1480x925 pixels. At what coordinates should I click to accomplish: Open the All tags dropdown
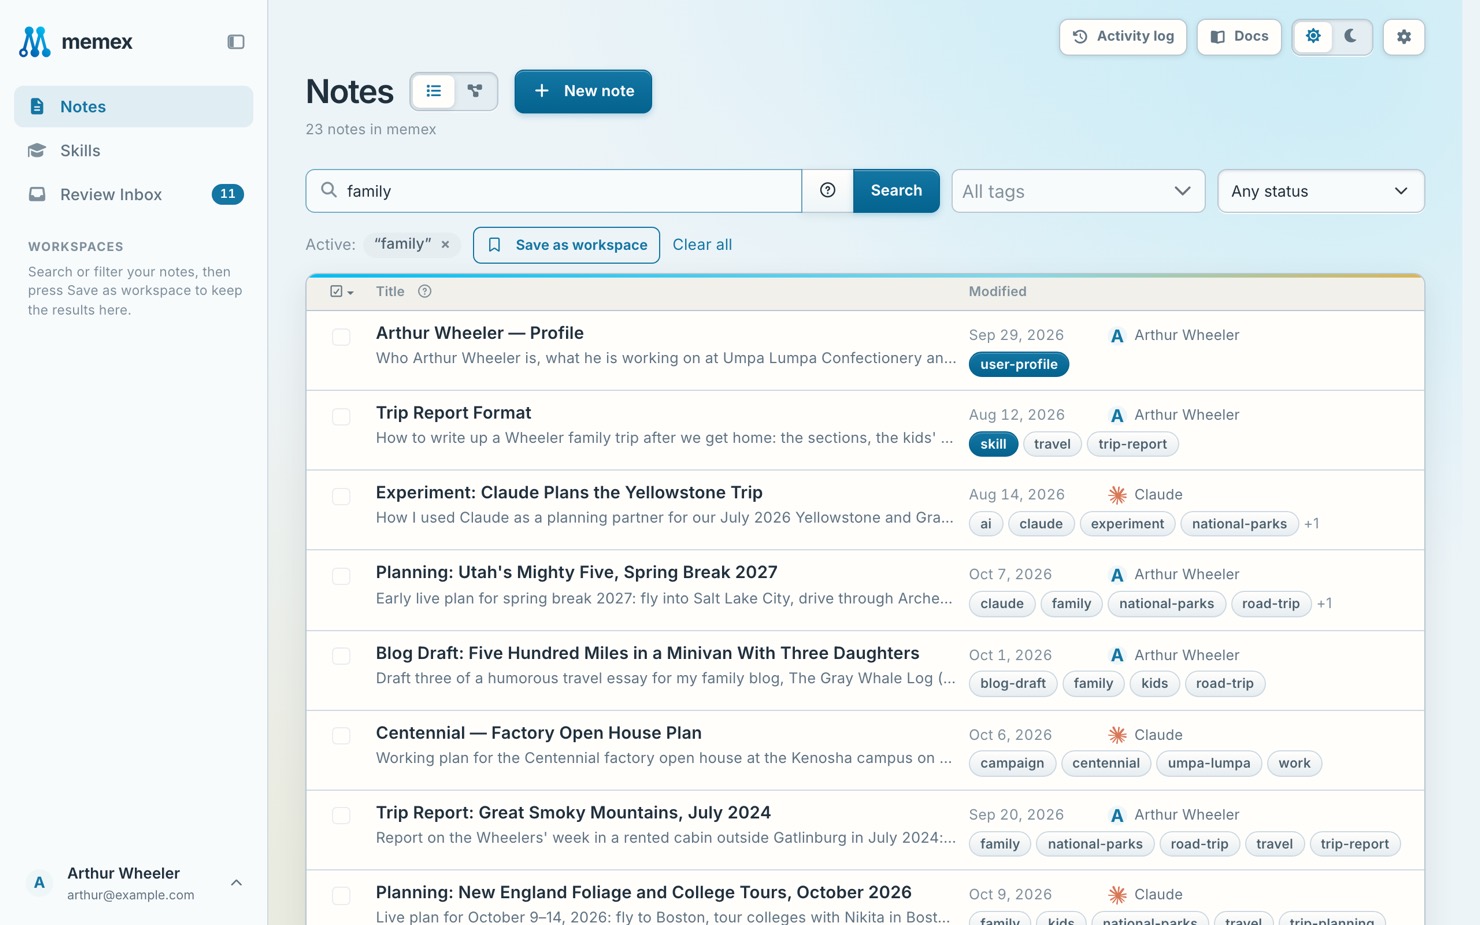[x=1078, y=191]
